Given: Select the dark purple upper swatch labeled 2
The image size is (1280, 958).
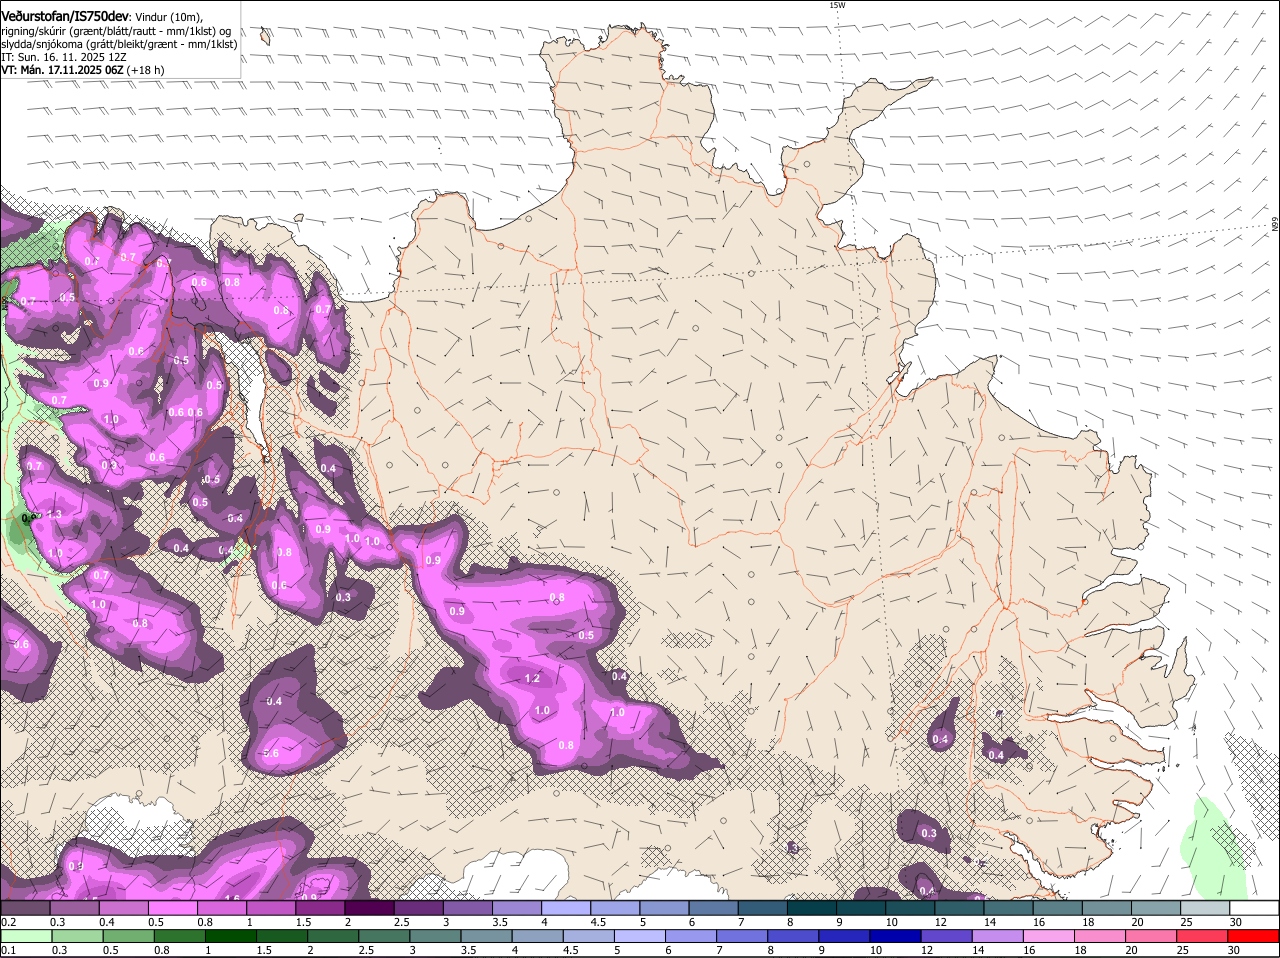Looking at the screenshot, I should point(369,908).
